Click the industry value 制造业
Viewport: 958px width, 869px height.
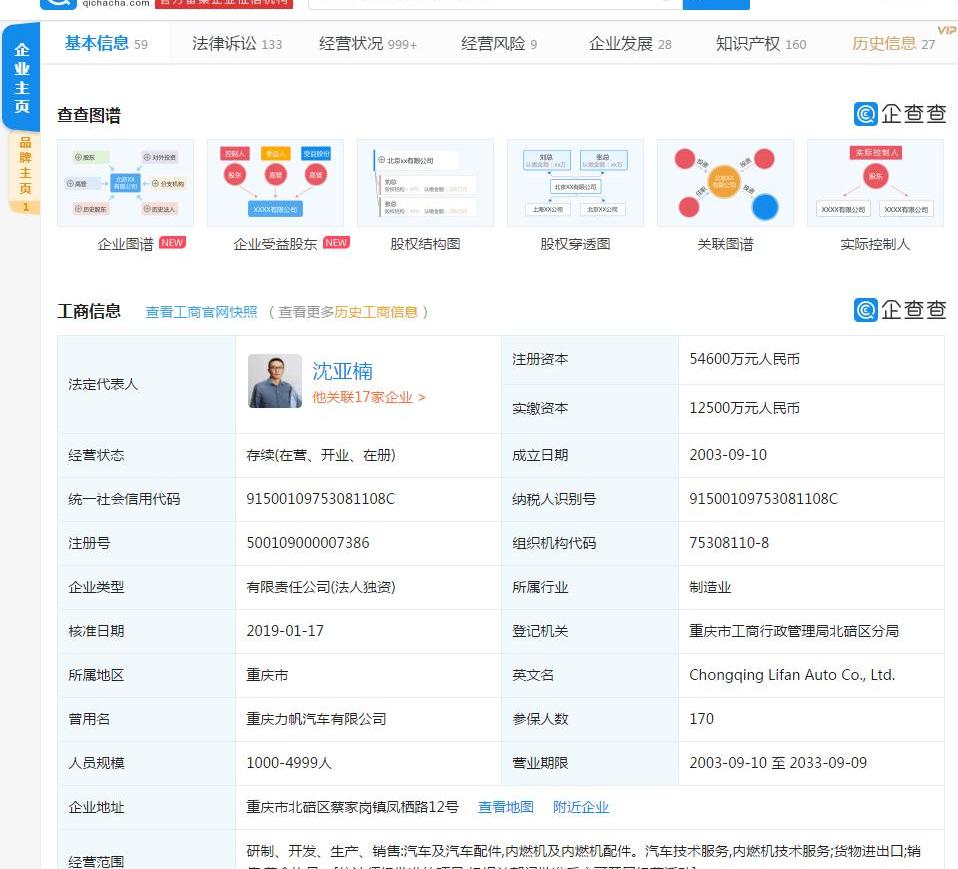coord(710,587)
